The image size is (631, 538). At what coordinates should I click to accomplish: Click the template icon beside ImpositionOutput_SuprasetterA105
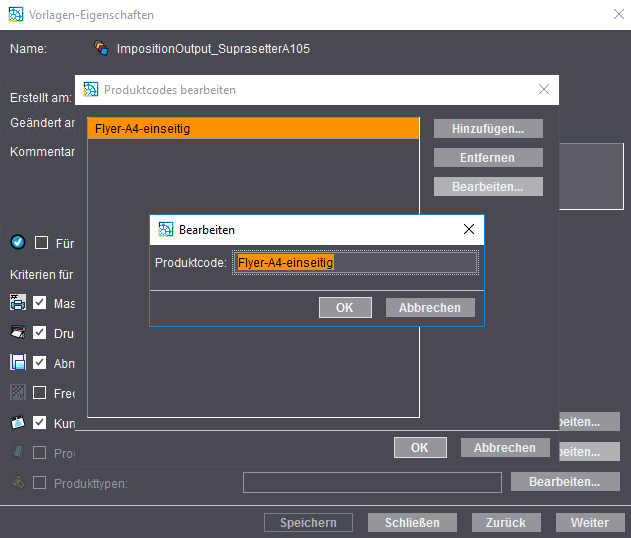[x=101, y=48]
